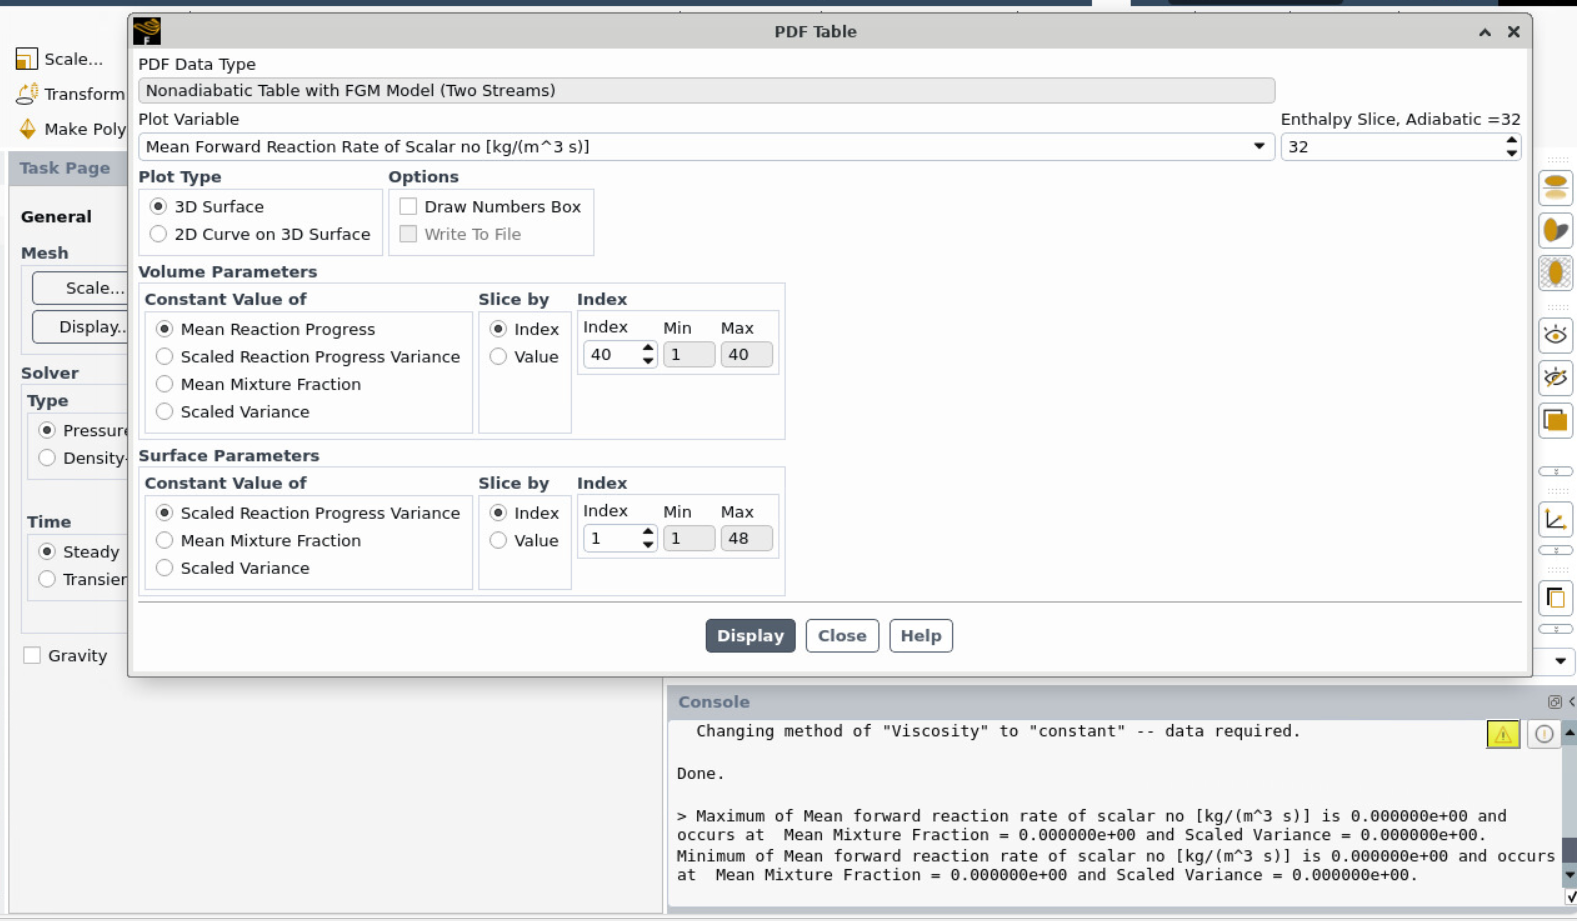Click the mirror-plane reflection icon in right toolbar
Screen dimensions: 1577x921
tap(1555, 188)
